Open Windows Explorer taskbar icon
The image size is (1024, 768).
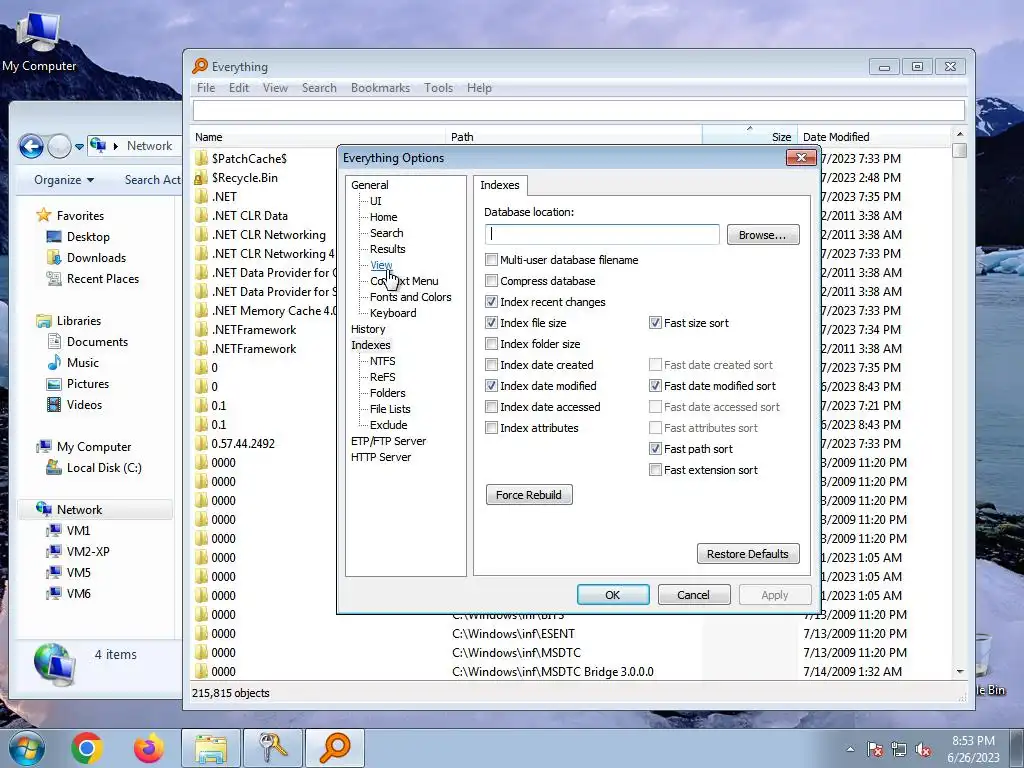click(x=211, y=748)
